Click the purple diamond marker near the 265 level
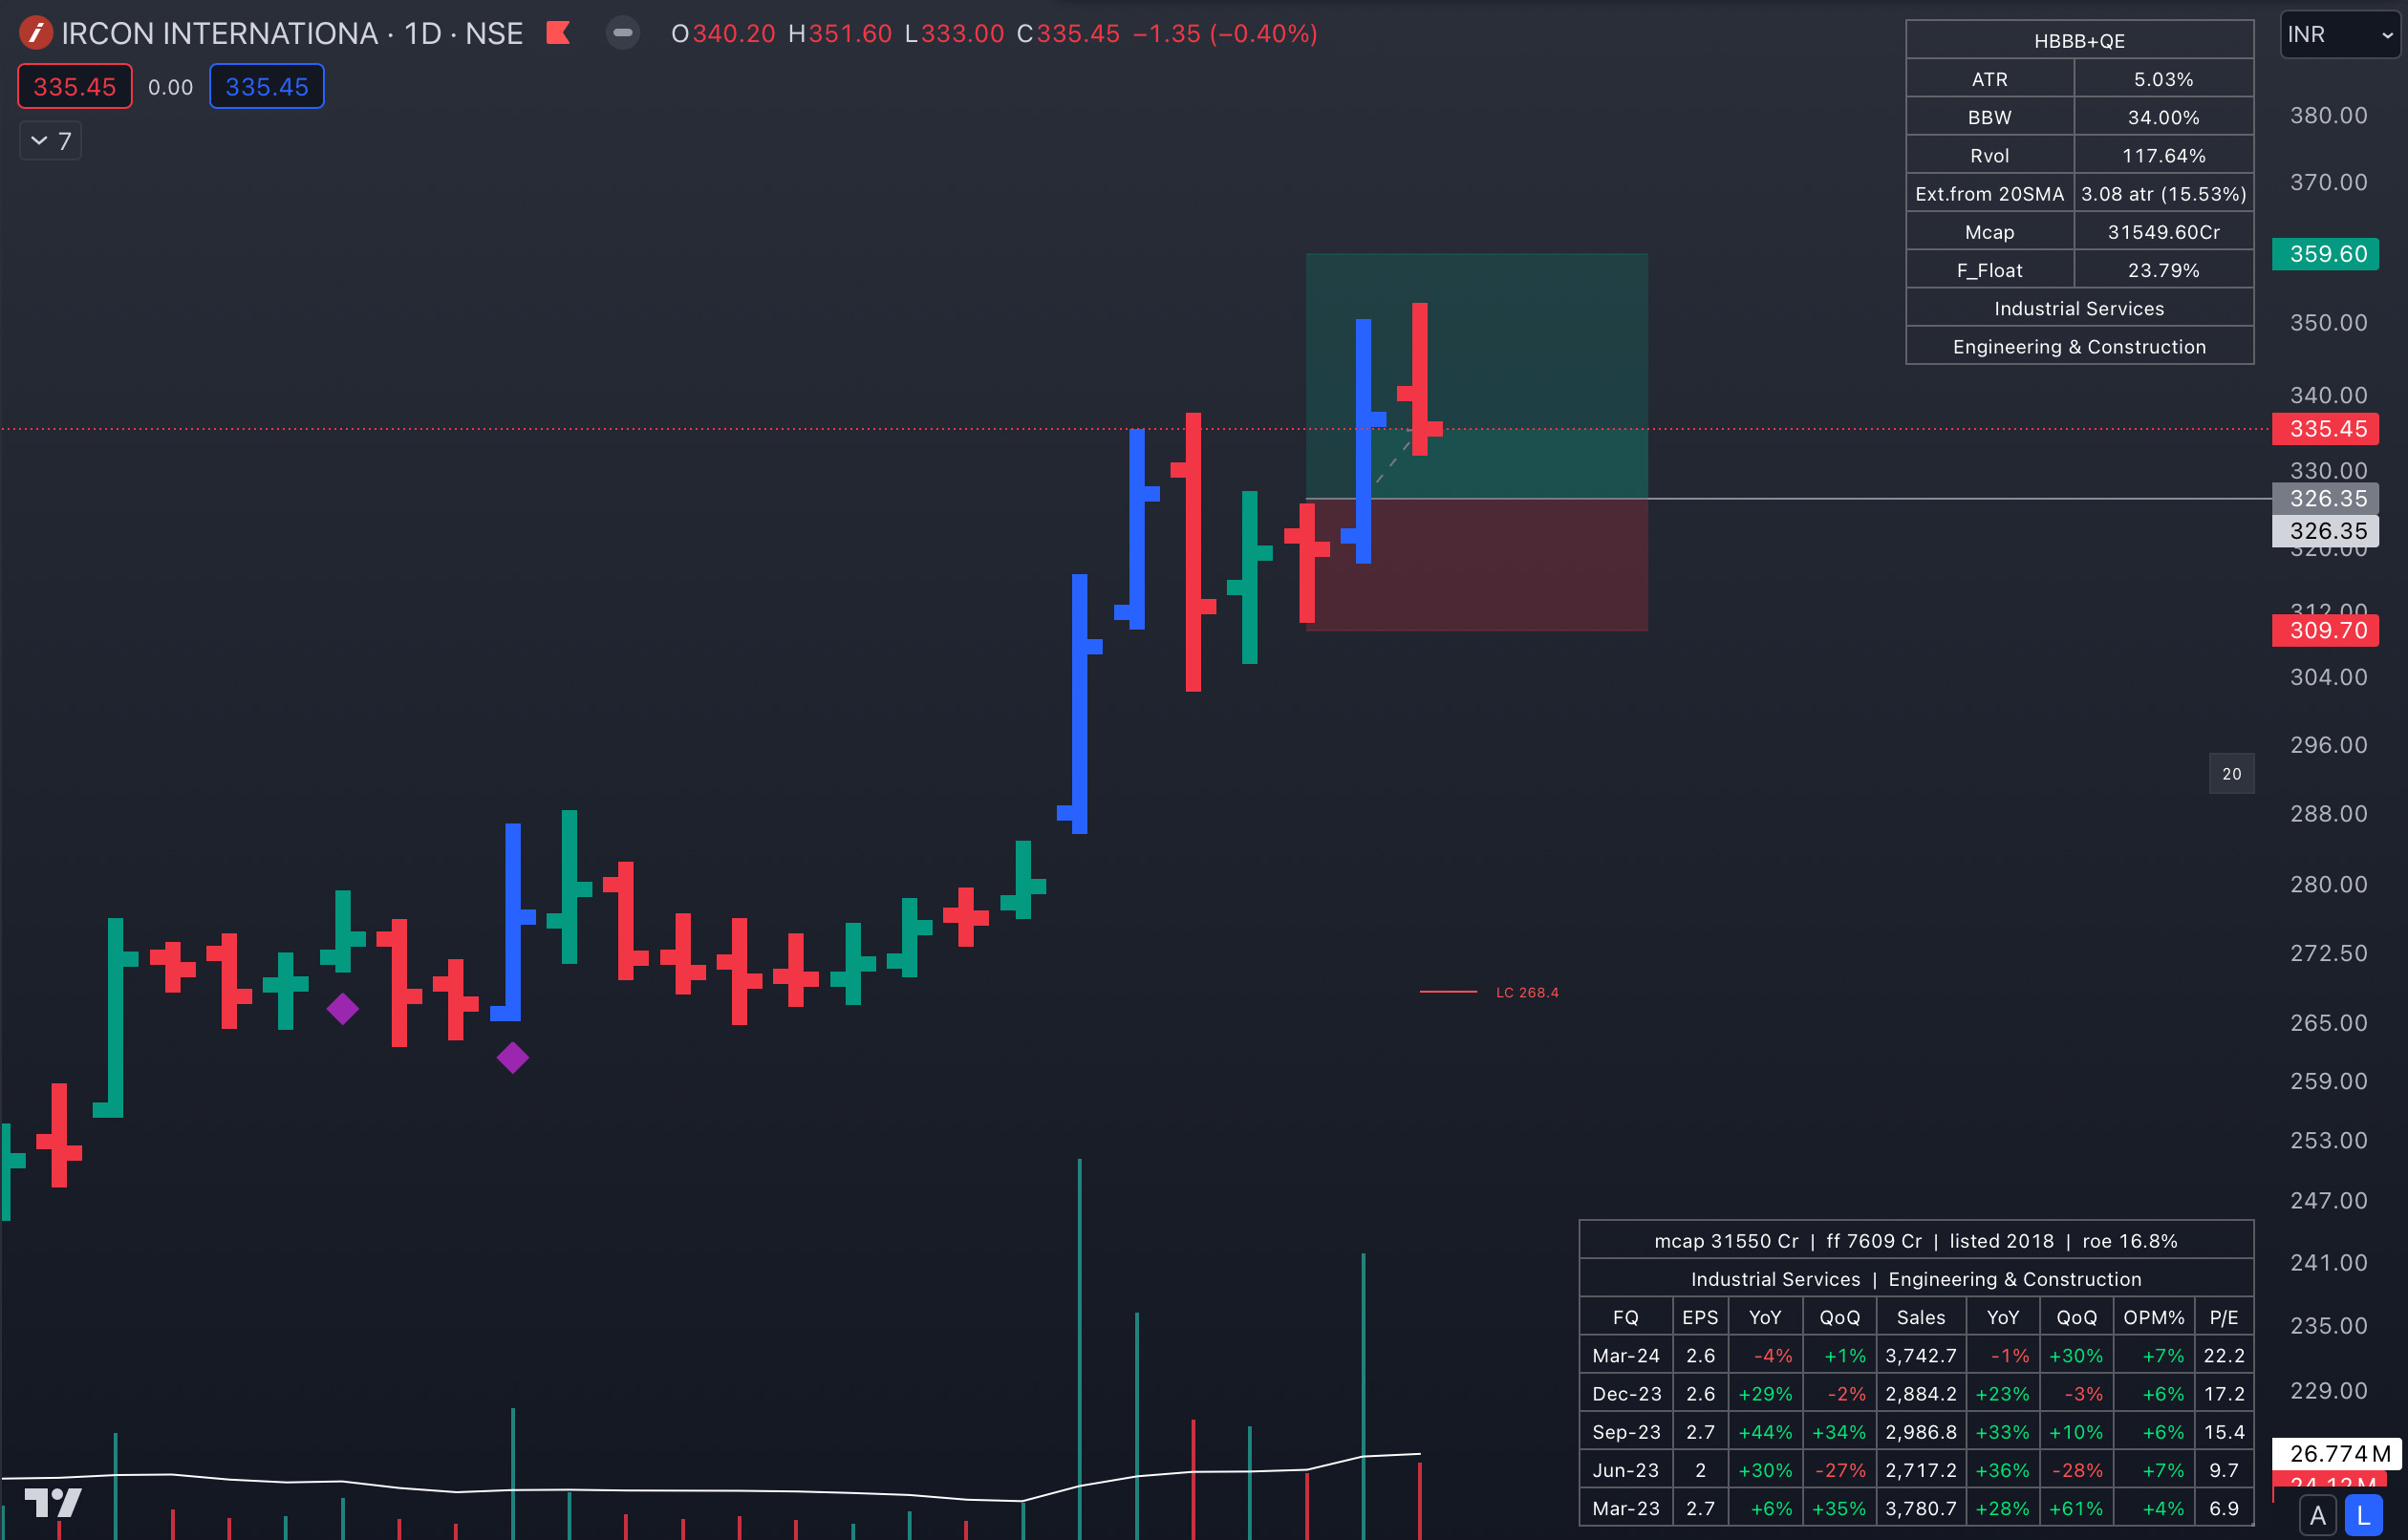 [343, 1008]
